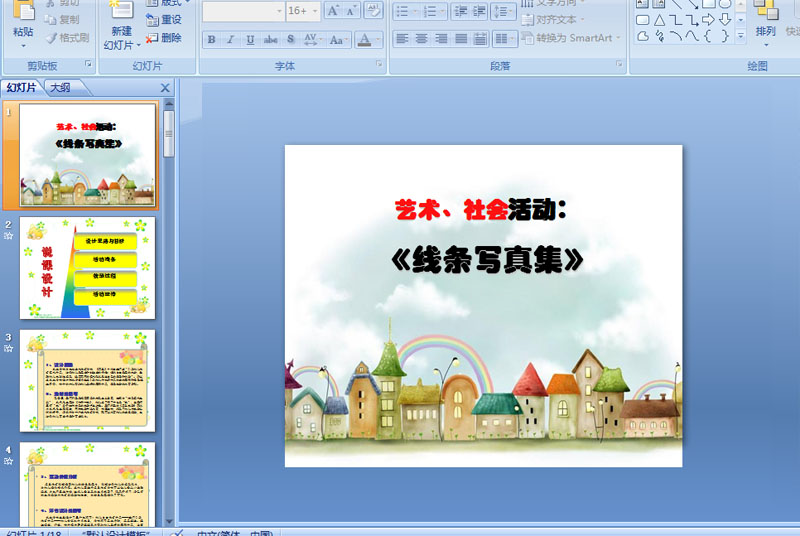Click the Paste (粘贴) clipboard icon
This screenshot has height=536, width=800.
(x=23, y=9)
